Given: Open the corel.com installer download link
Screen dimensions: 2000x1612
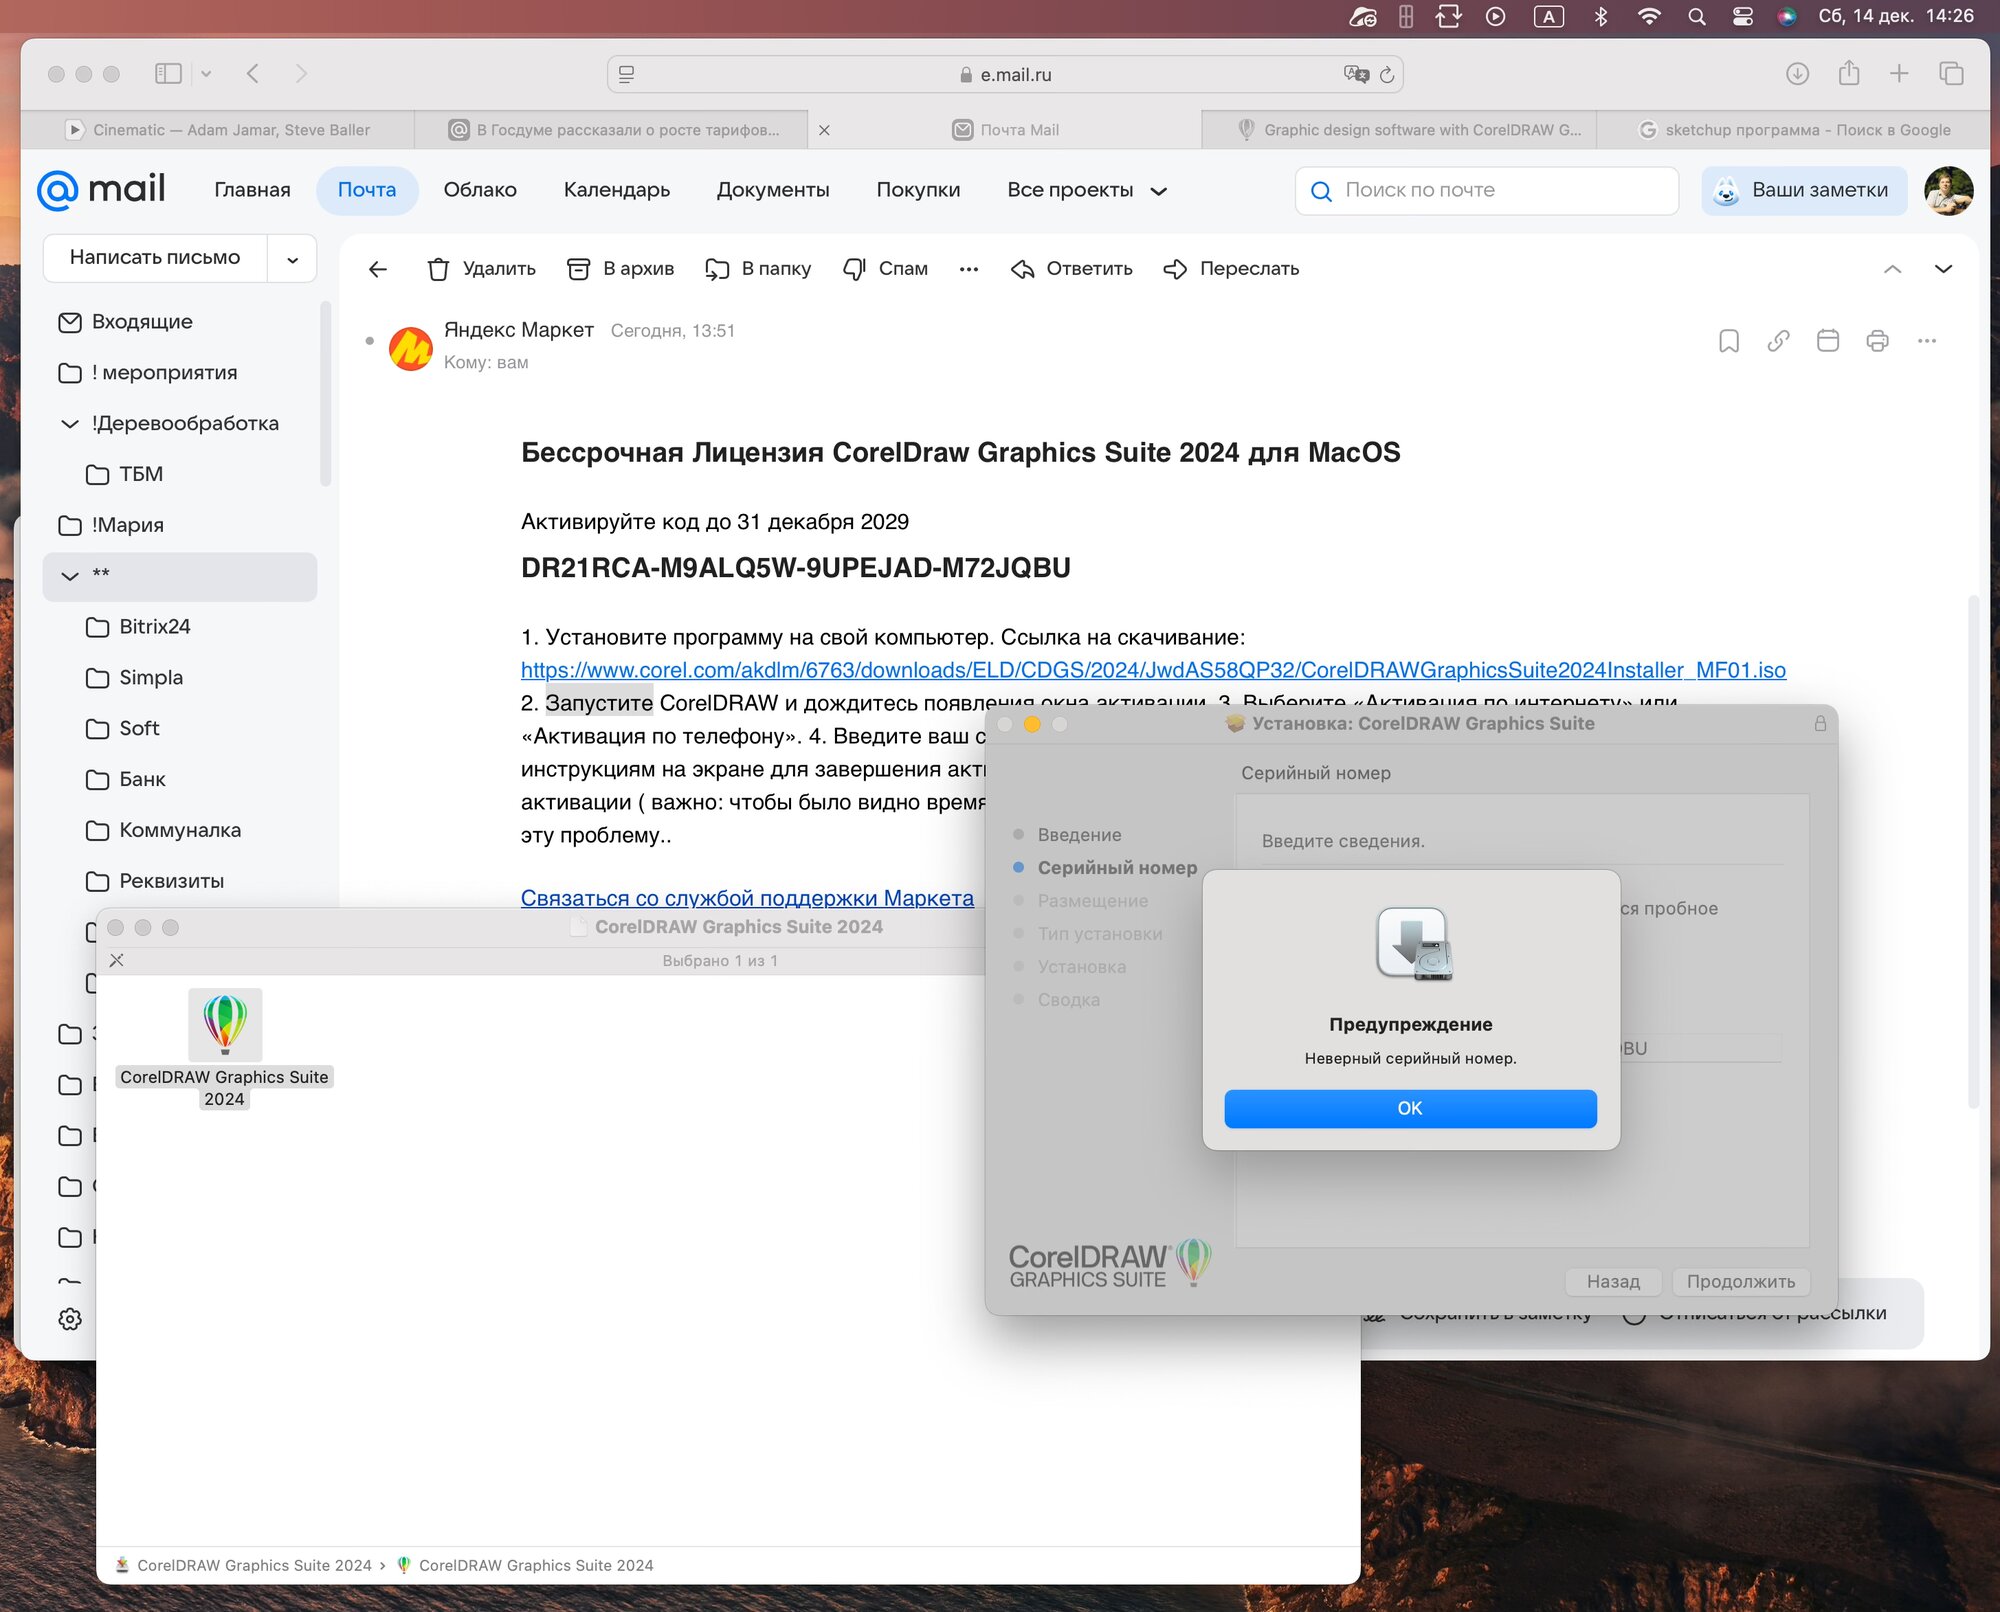Looking at the screenshot, I should 1153,670.
